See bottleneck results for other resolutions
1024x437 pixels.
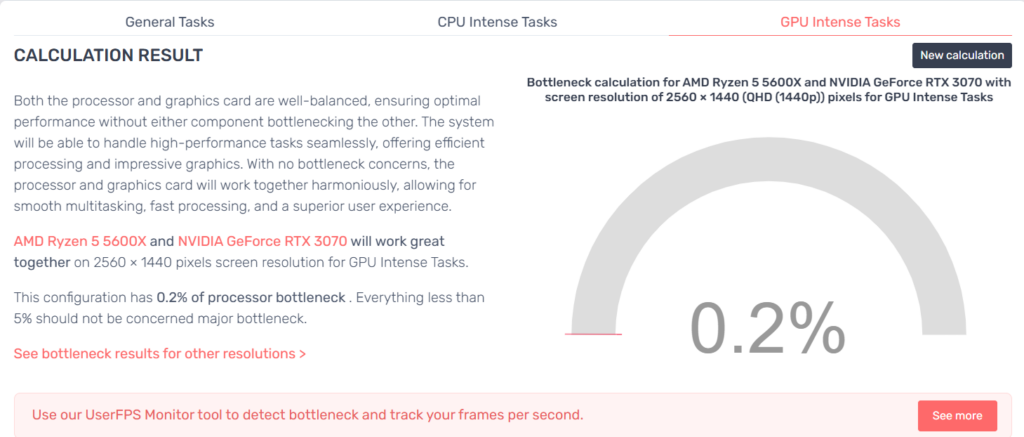(160, 353)
